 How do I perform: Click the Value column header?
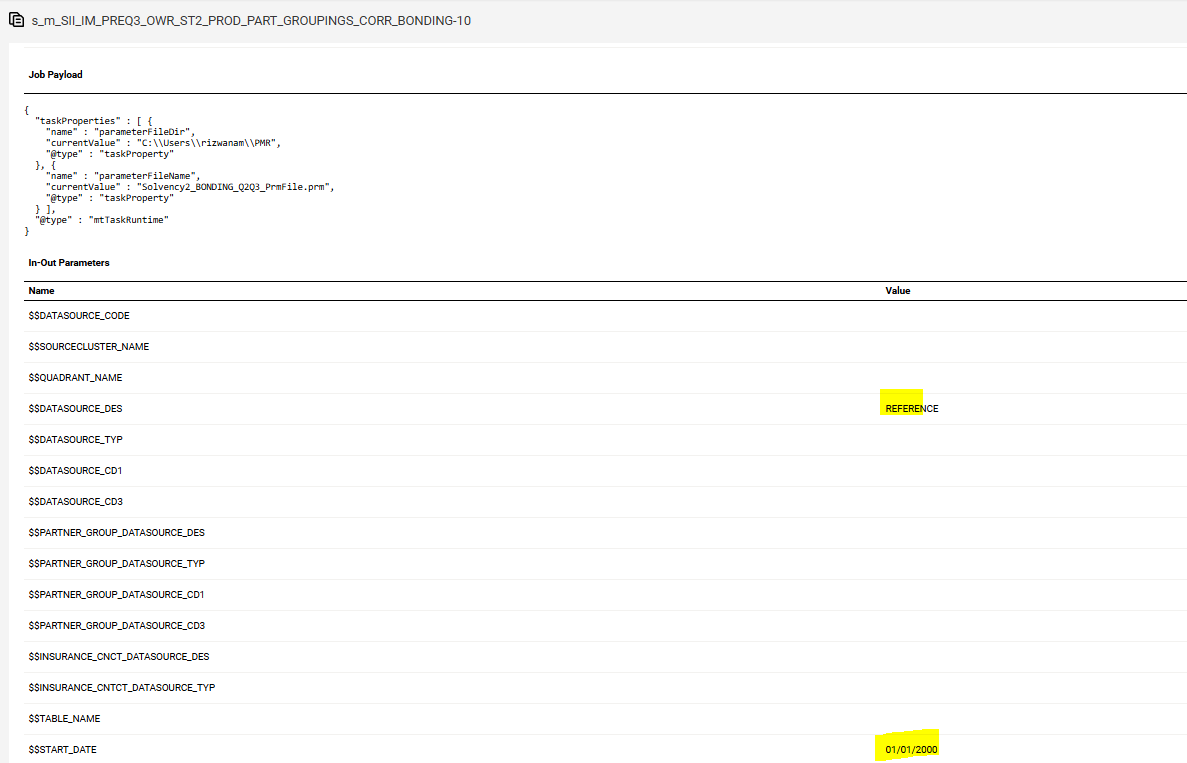pos(898,291)
